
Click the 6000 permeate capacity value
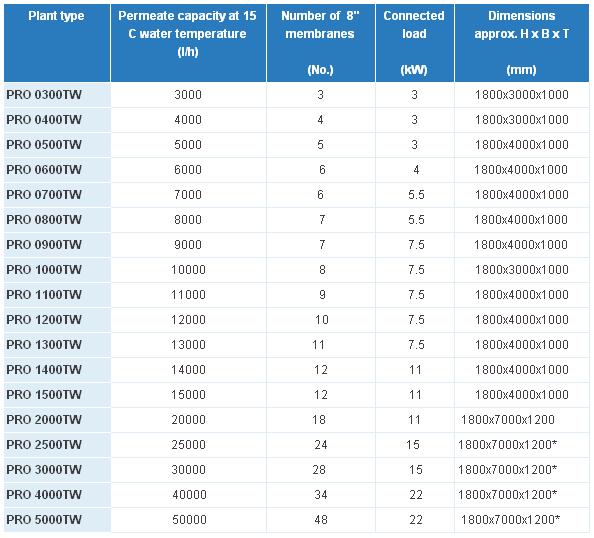pyautogui.click(x=188, y=170)
